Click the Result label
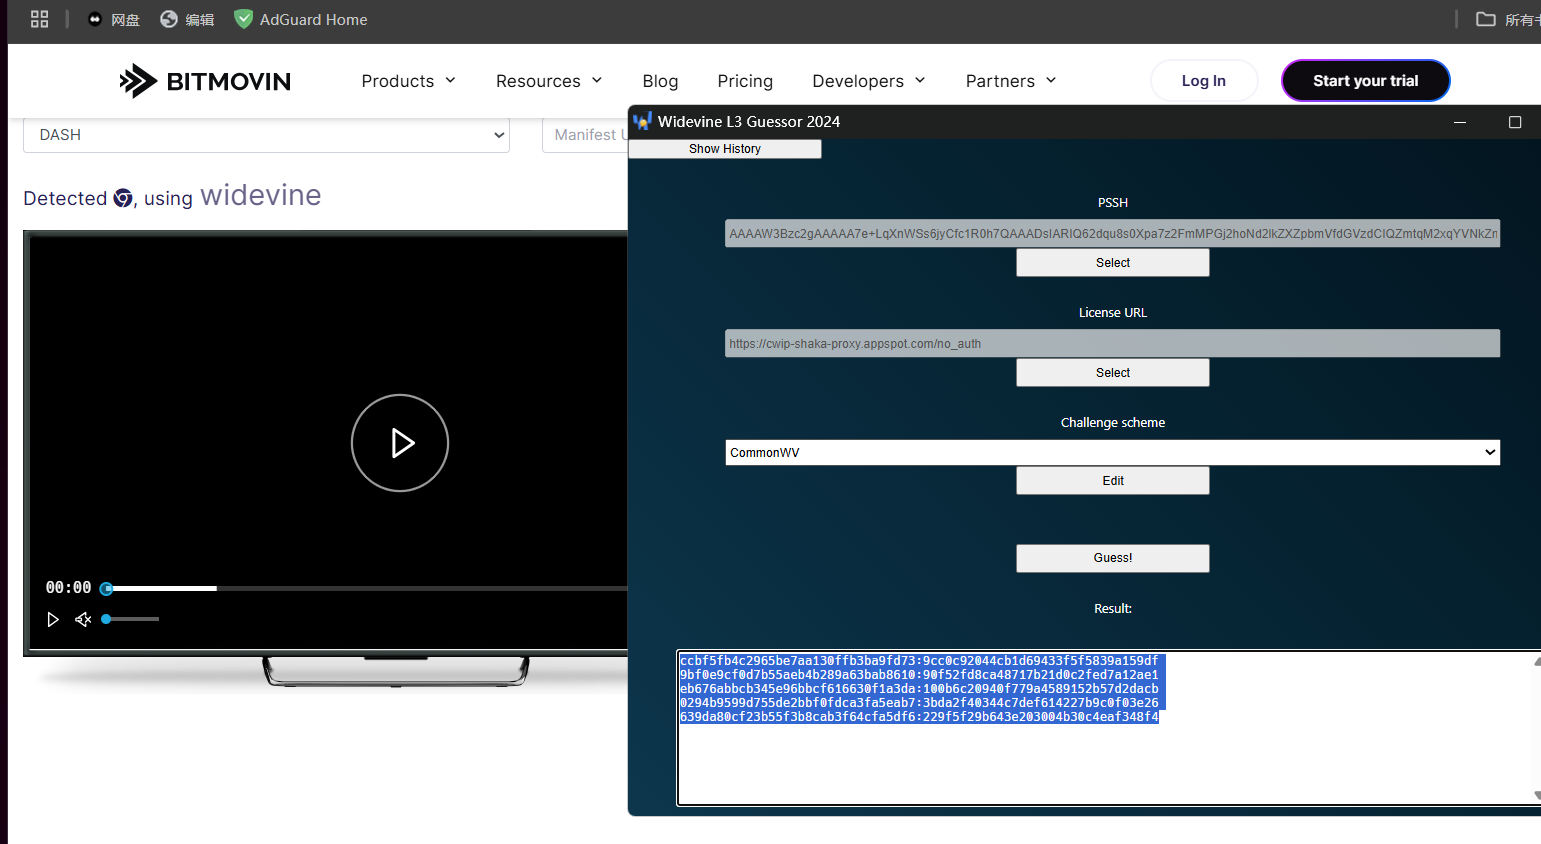Image resolution: width=1541 pixels, height=844 pixels. point(1113,609)
